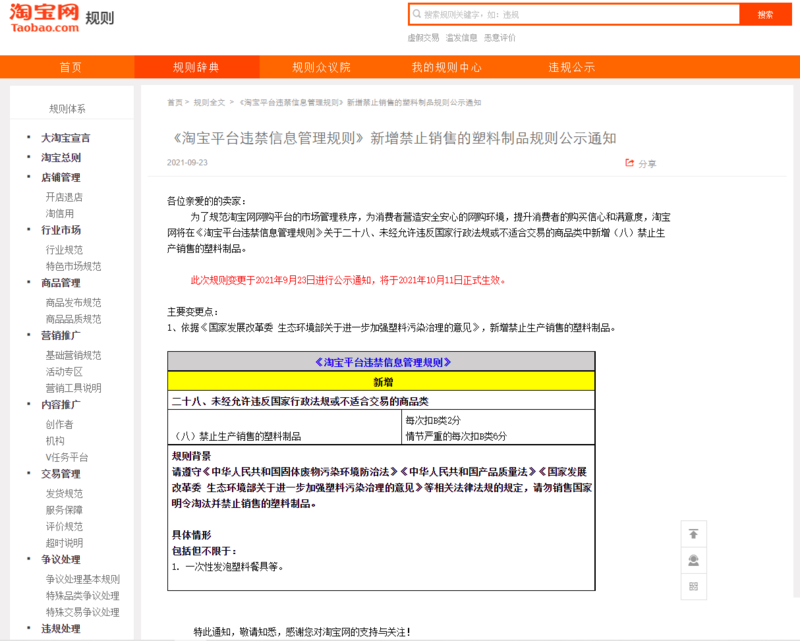Open the 创作者 sidebar link
Screen dimensions: 800x641
pyautogui.click(x=60, y=424)
